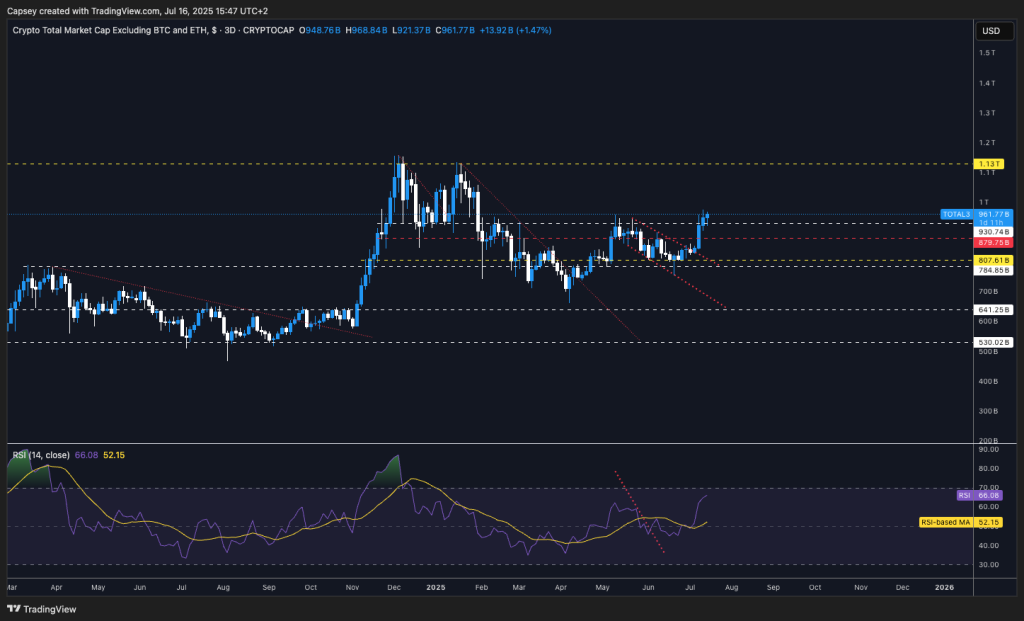The height and width of the screenshot is (621, 1024).
Task: Open the RSI (14, close) indicator legend
Action: tap(39, 455)
